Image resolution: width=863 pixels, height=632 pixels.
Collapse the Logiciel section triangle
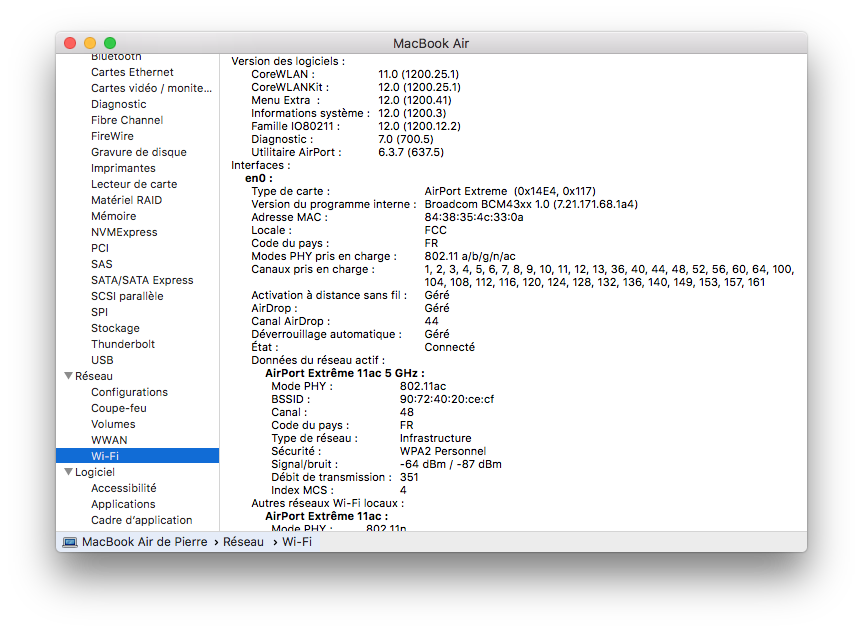pyautogui.click(x=68, y=472)
